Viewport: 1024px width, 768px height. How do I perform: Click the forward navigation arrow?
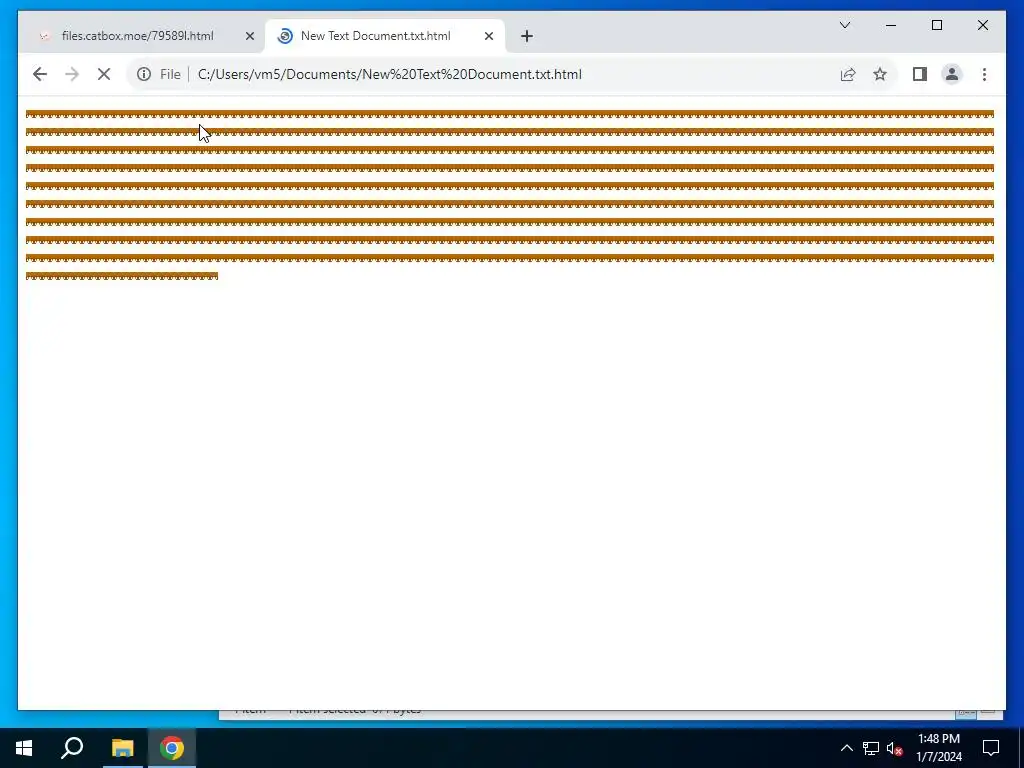72,74
